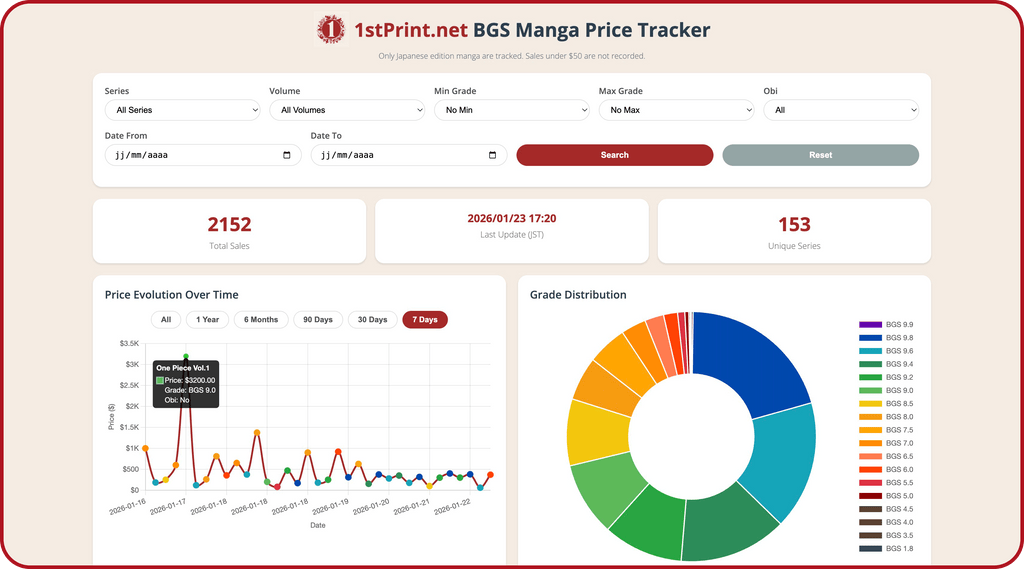Click the yellow donut chart segment

[598, 431]
